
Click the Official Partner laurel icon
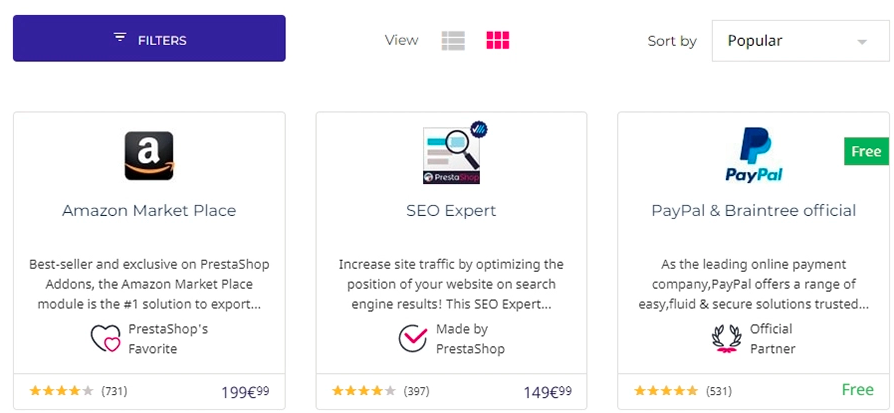[727, 339]
